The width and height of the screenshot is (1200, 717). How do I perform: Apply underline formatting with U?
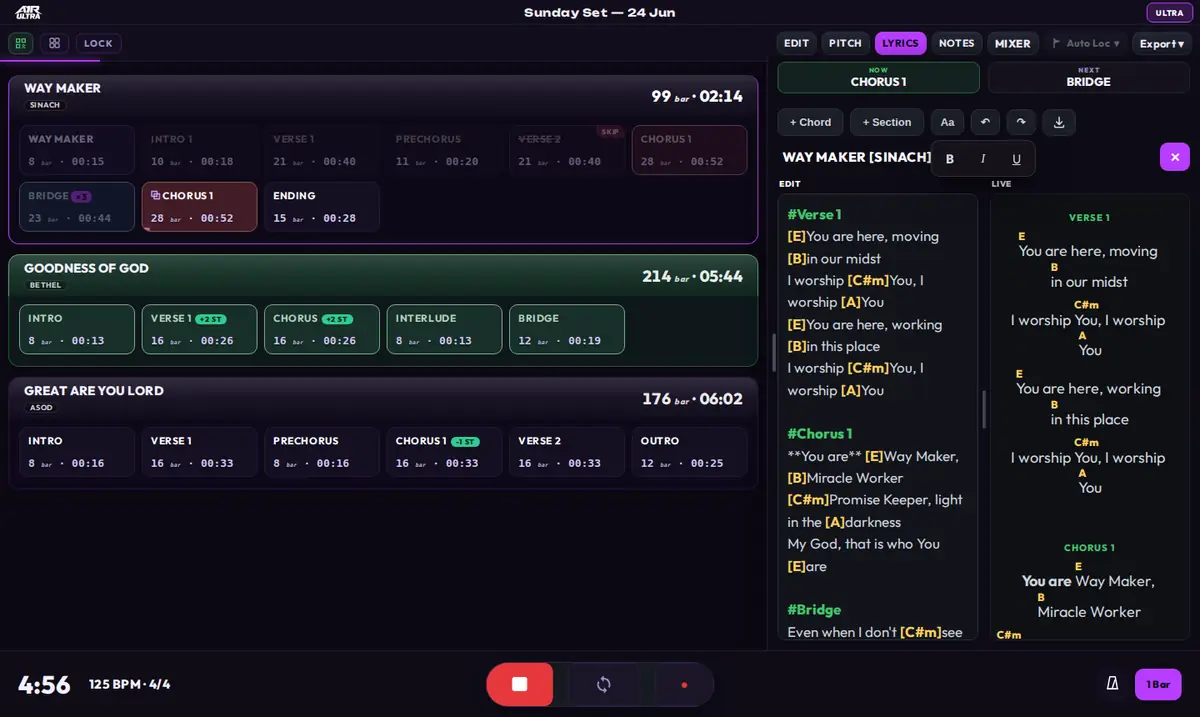[x=1016, y=159]
